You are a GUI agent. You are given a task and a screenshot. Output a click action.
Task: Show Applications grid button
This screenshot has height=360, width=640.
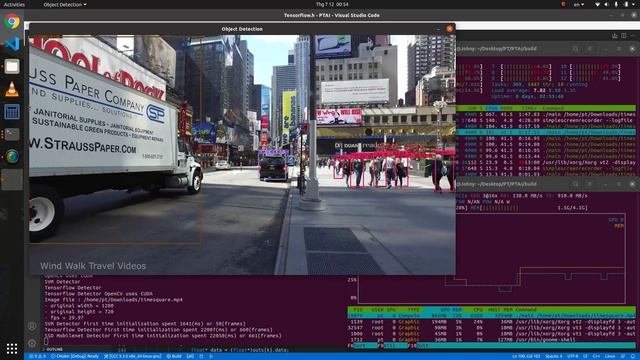12,348
